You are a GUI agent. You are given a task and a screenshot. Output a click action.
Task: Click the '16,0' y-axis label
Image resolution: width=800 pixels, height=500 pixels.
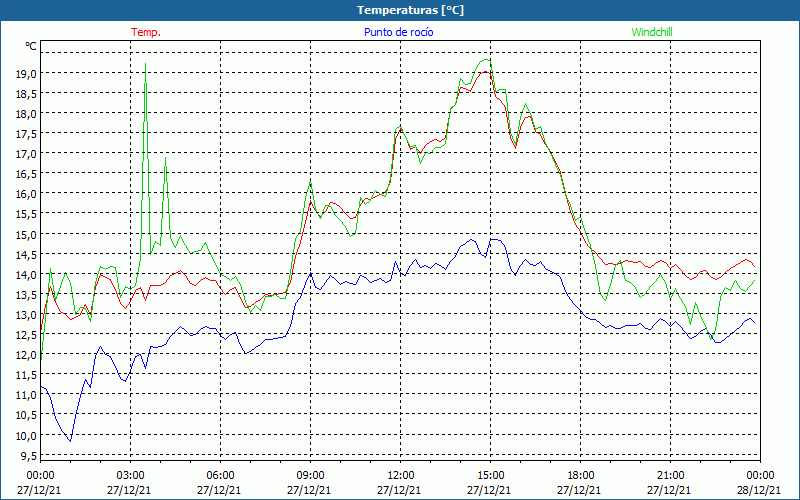coord(27,194)
